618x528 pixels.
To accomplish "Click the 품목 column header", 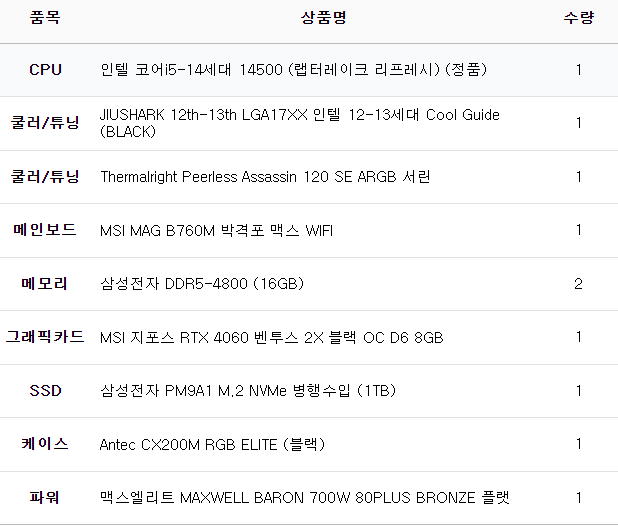I will (x=45, y=19).
